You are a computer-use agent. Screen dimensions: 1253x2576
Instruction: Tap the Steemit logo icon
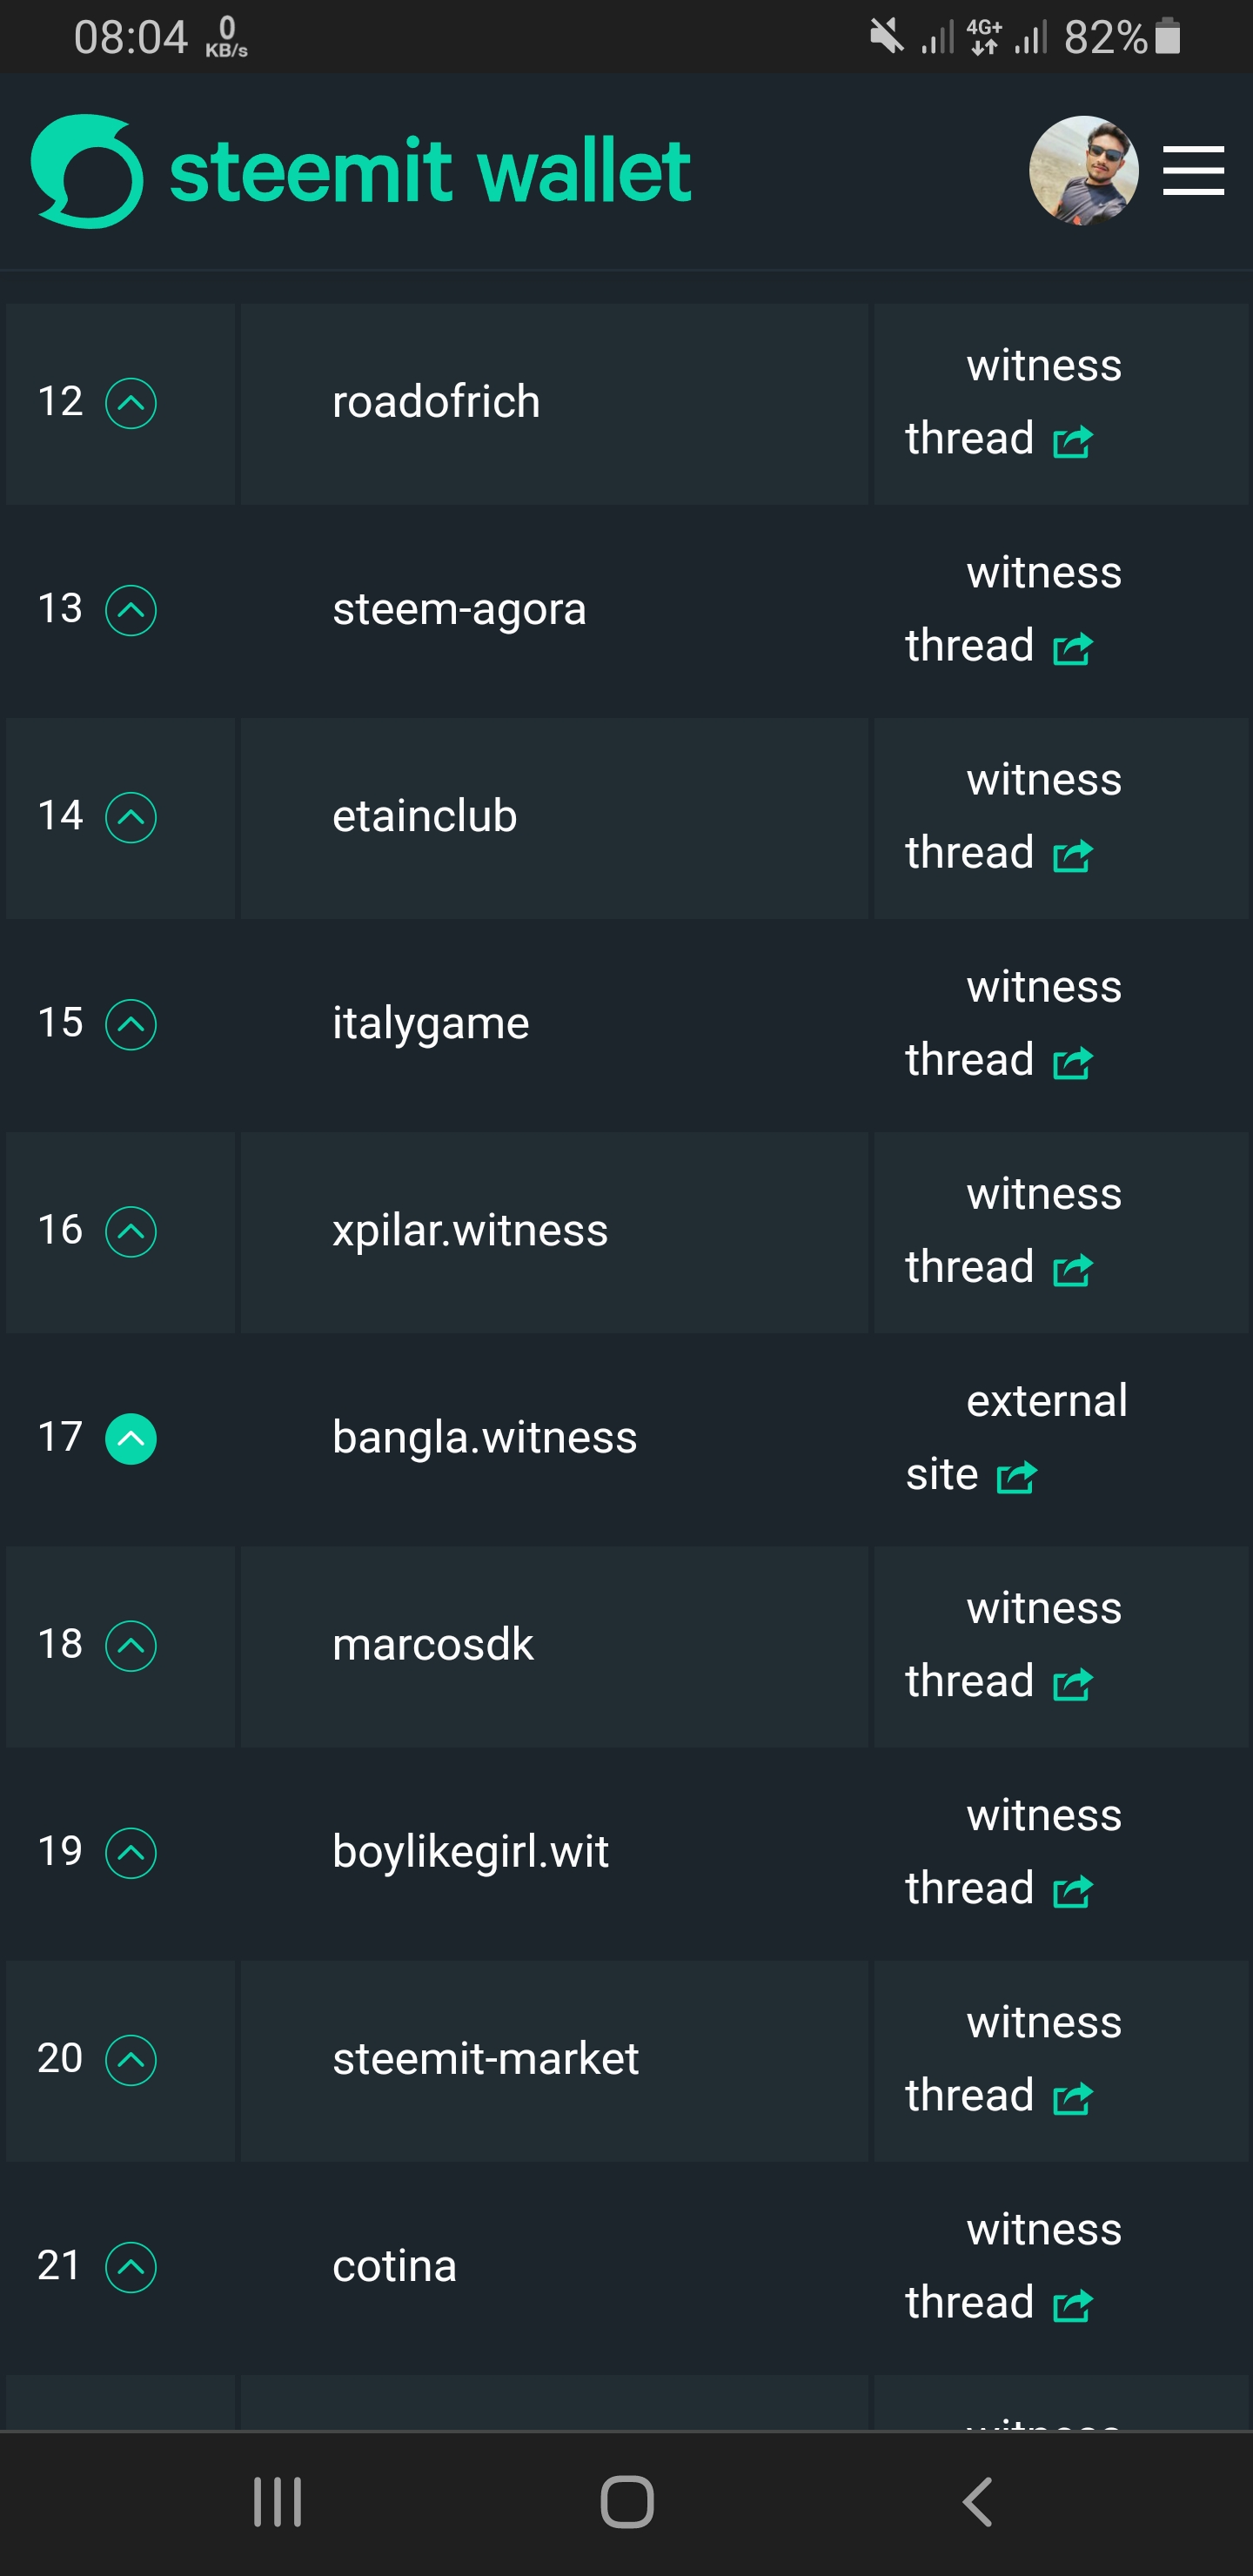click(87, 171)
